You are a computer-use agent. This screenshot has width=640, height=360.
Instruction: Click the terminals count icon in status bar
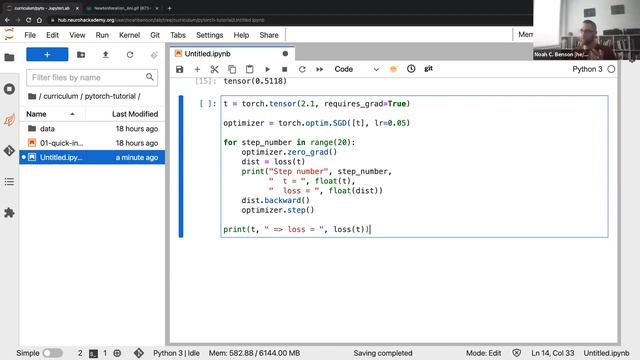[93, 353]
